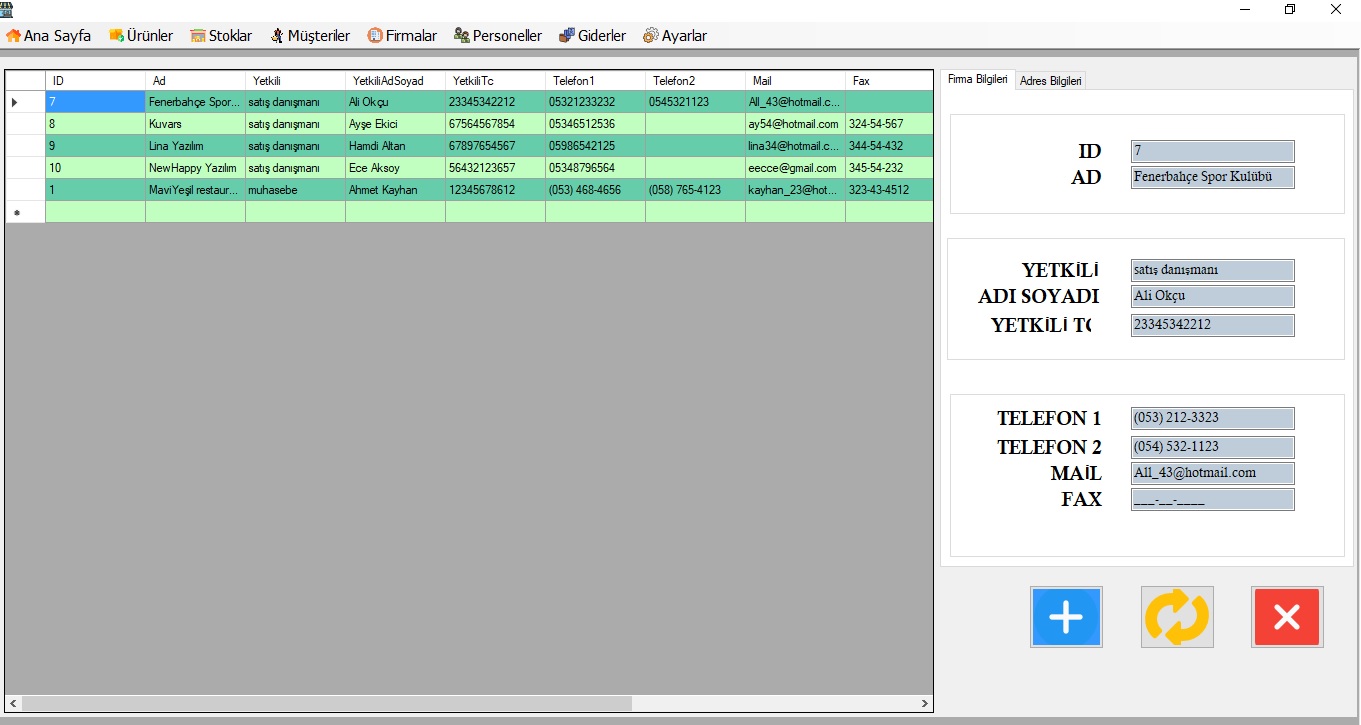
Task: Open the Ayarlar menu
Action: 675,36
